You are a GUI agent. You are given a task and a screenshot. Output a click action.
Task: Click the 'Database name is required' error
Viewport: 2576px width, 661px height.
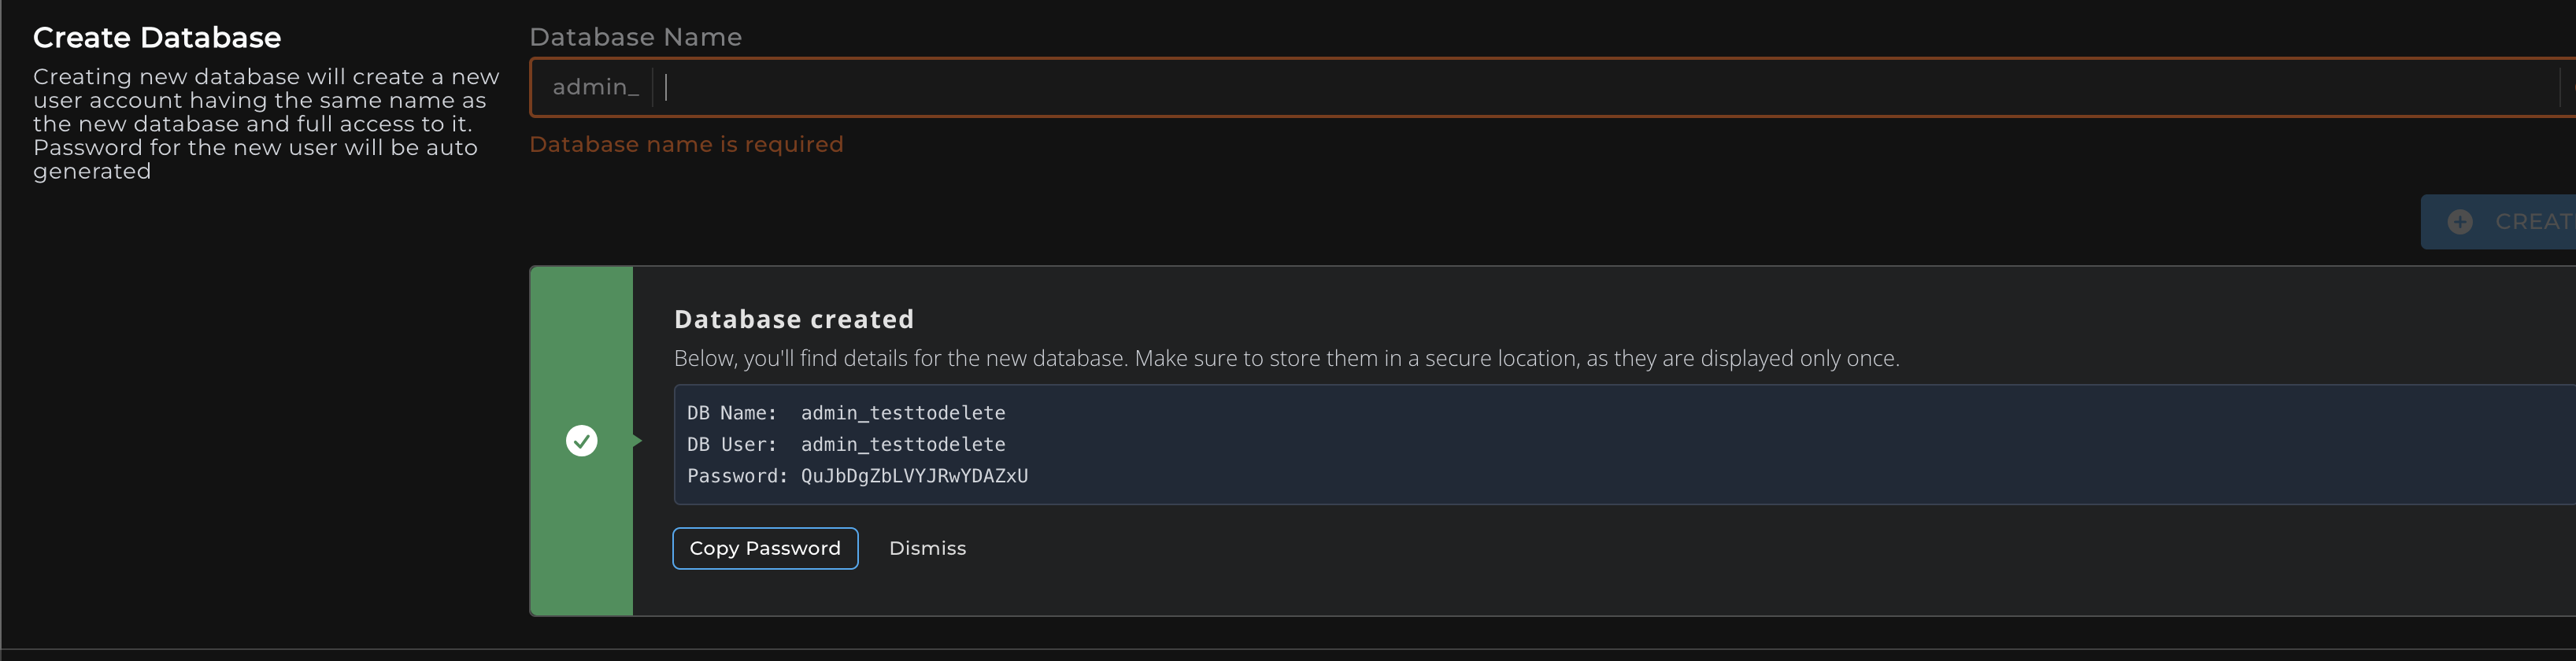tap(686, 144)
